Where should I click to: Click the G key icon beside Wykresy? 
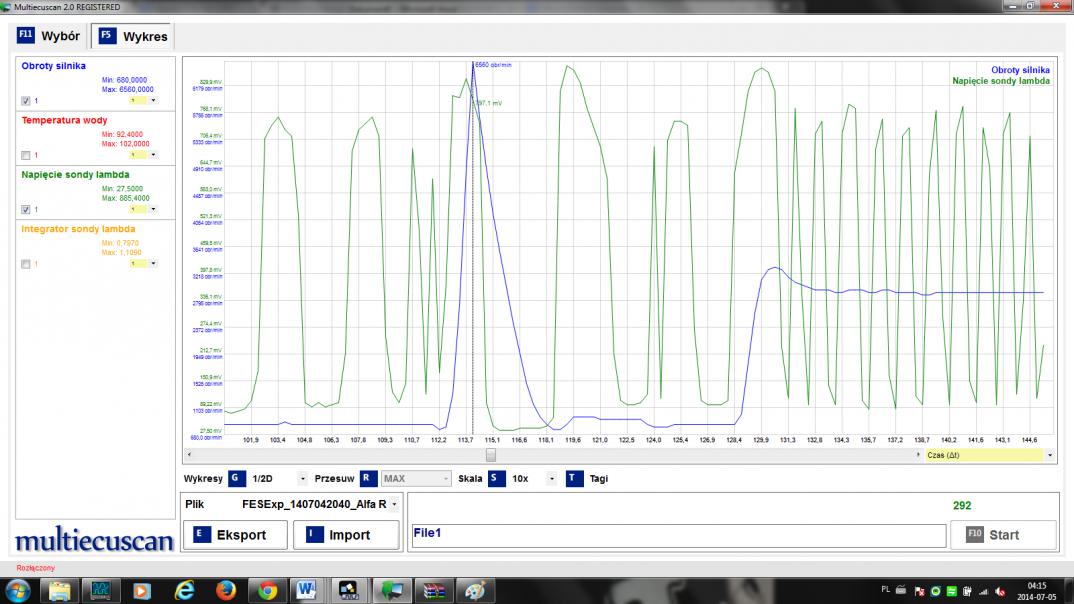point(236,479)
